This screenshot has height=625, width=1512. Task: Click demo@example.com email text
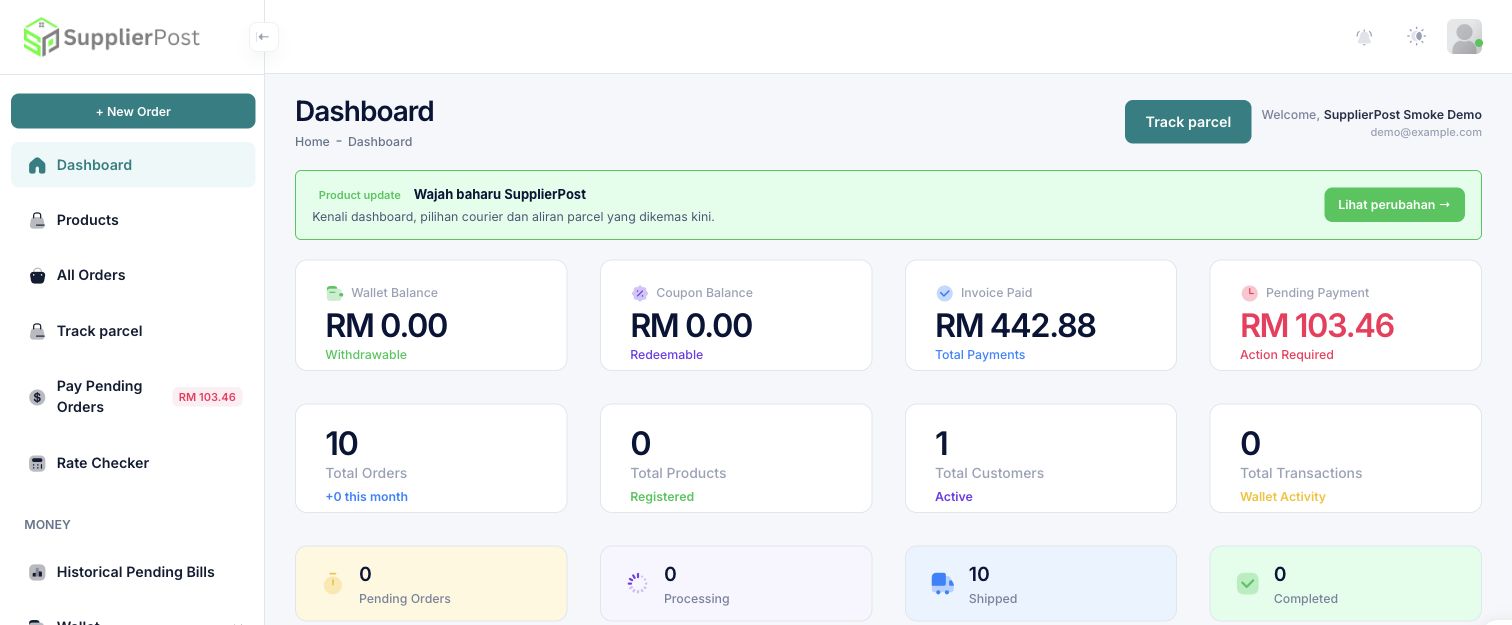(x=1426, y=132)
